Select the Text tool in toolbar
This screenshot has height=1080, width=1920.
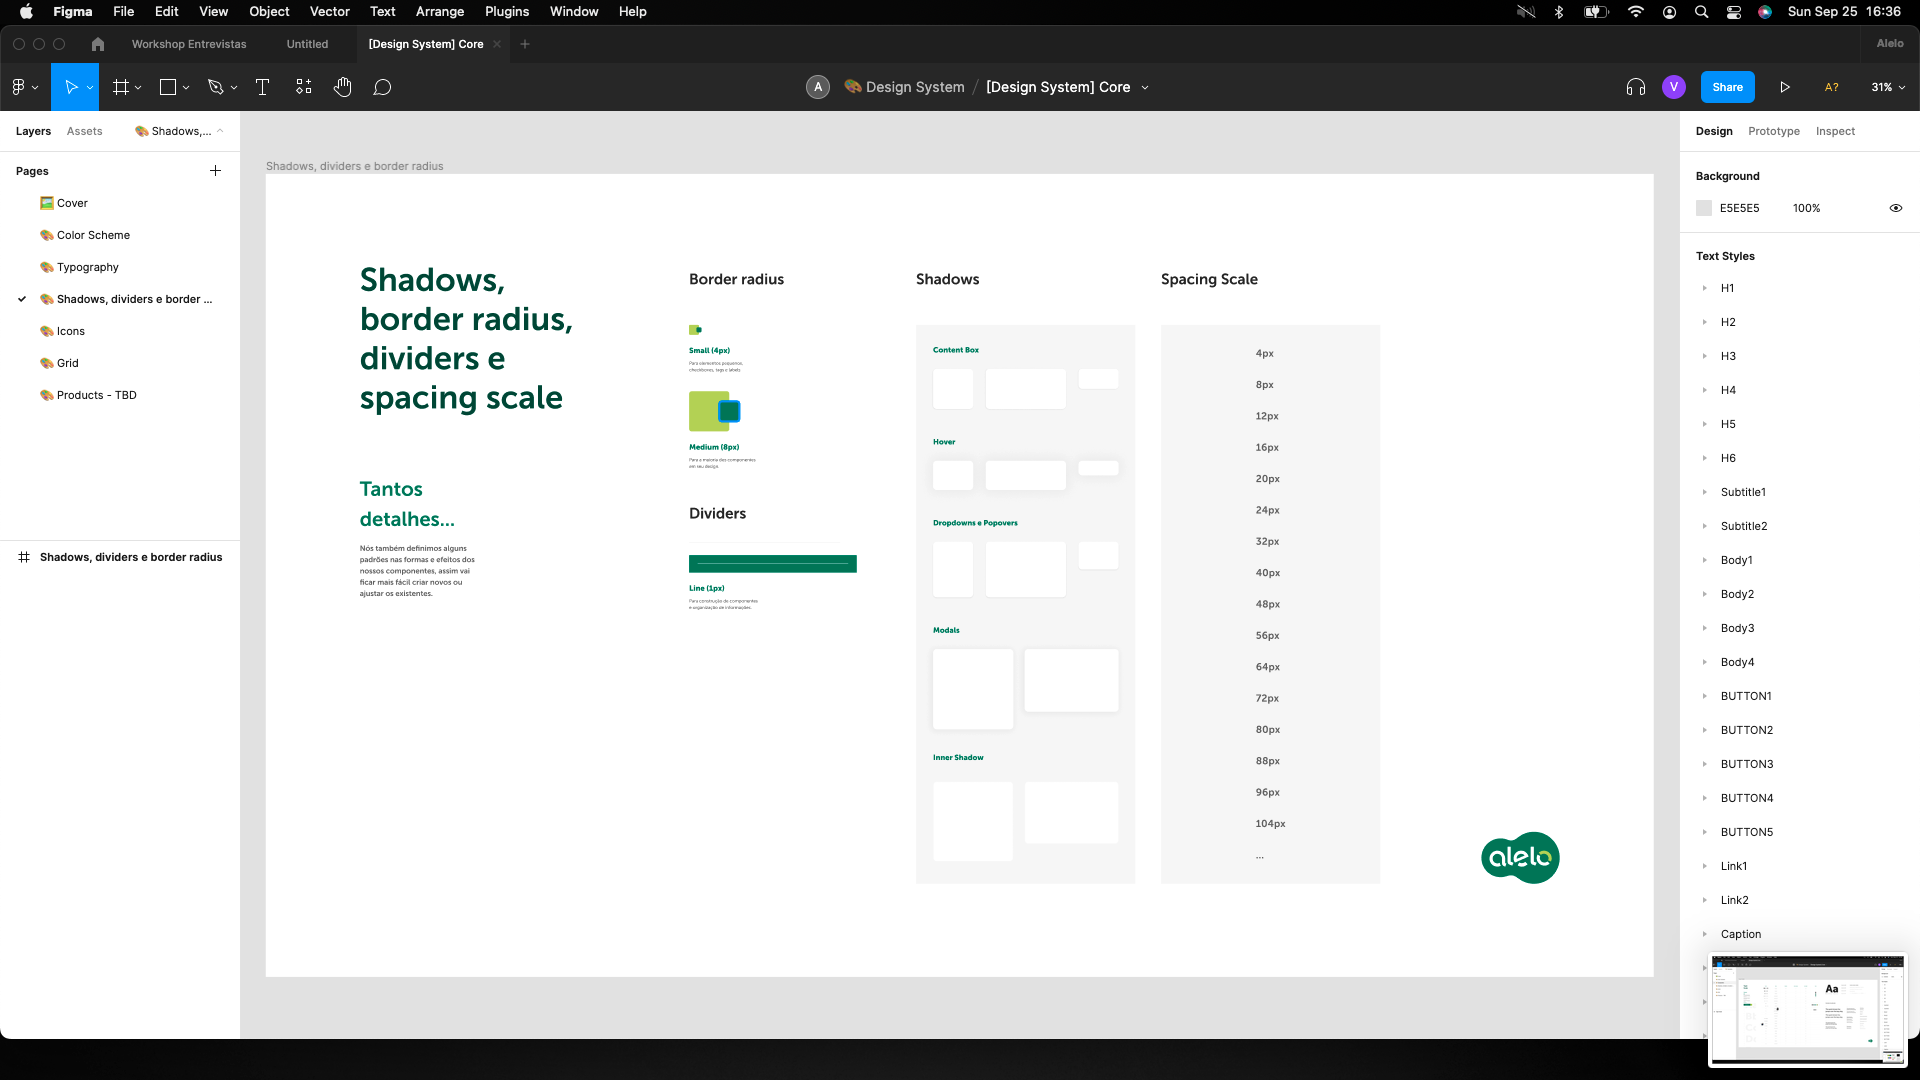tap(263, 87)
